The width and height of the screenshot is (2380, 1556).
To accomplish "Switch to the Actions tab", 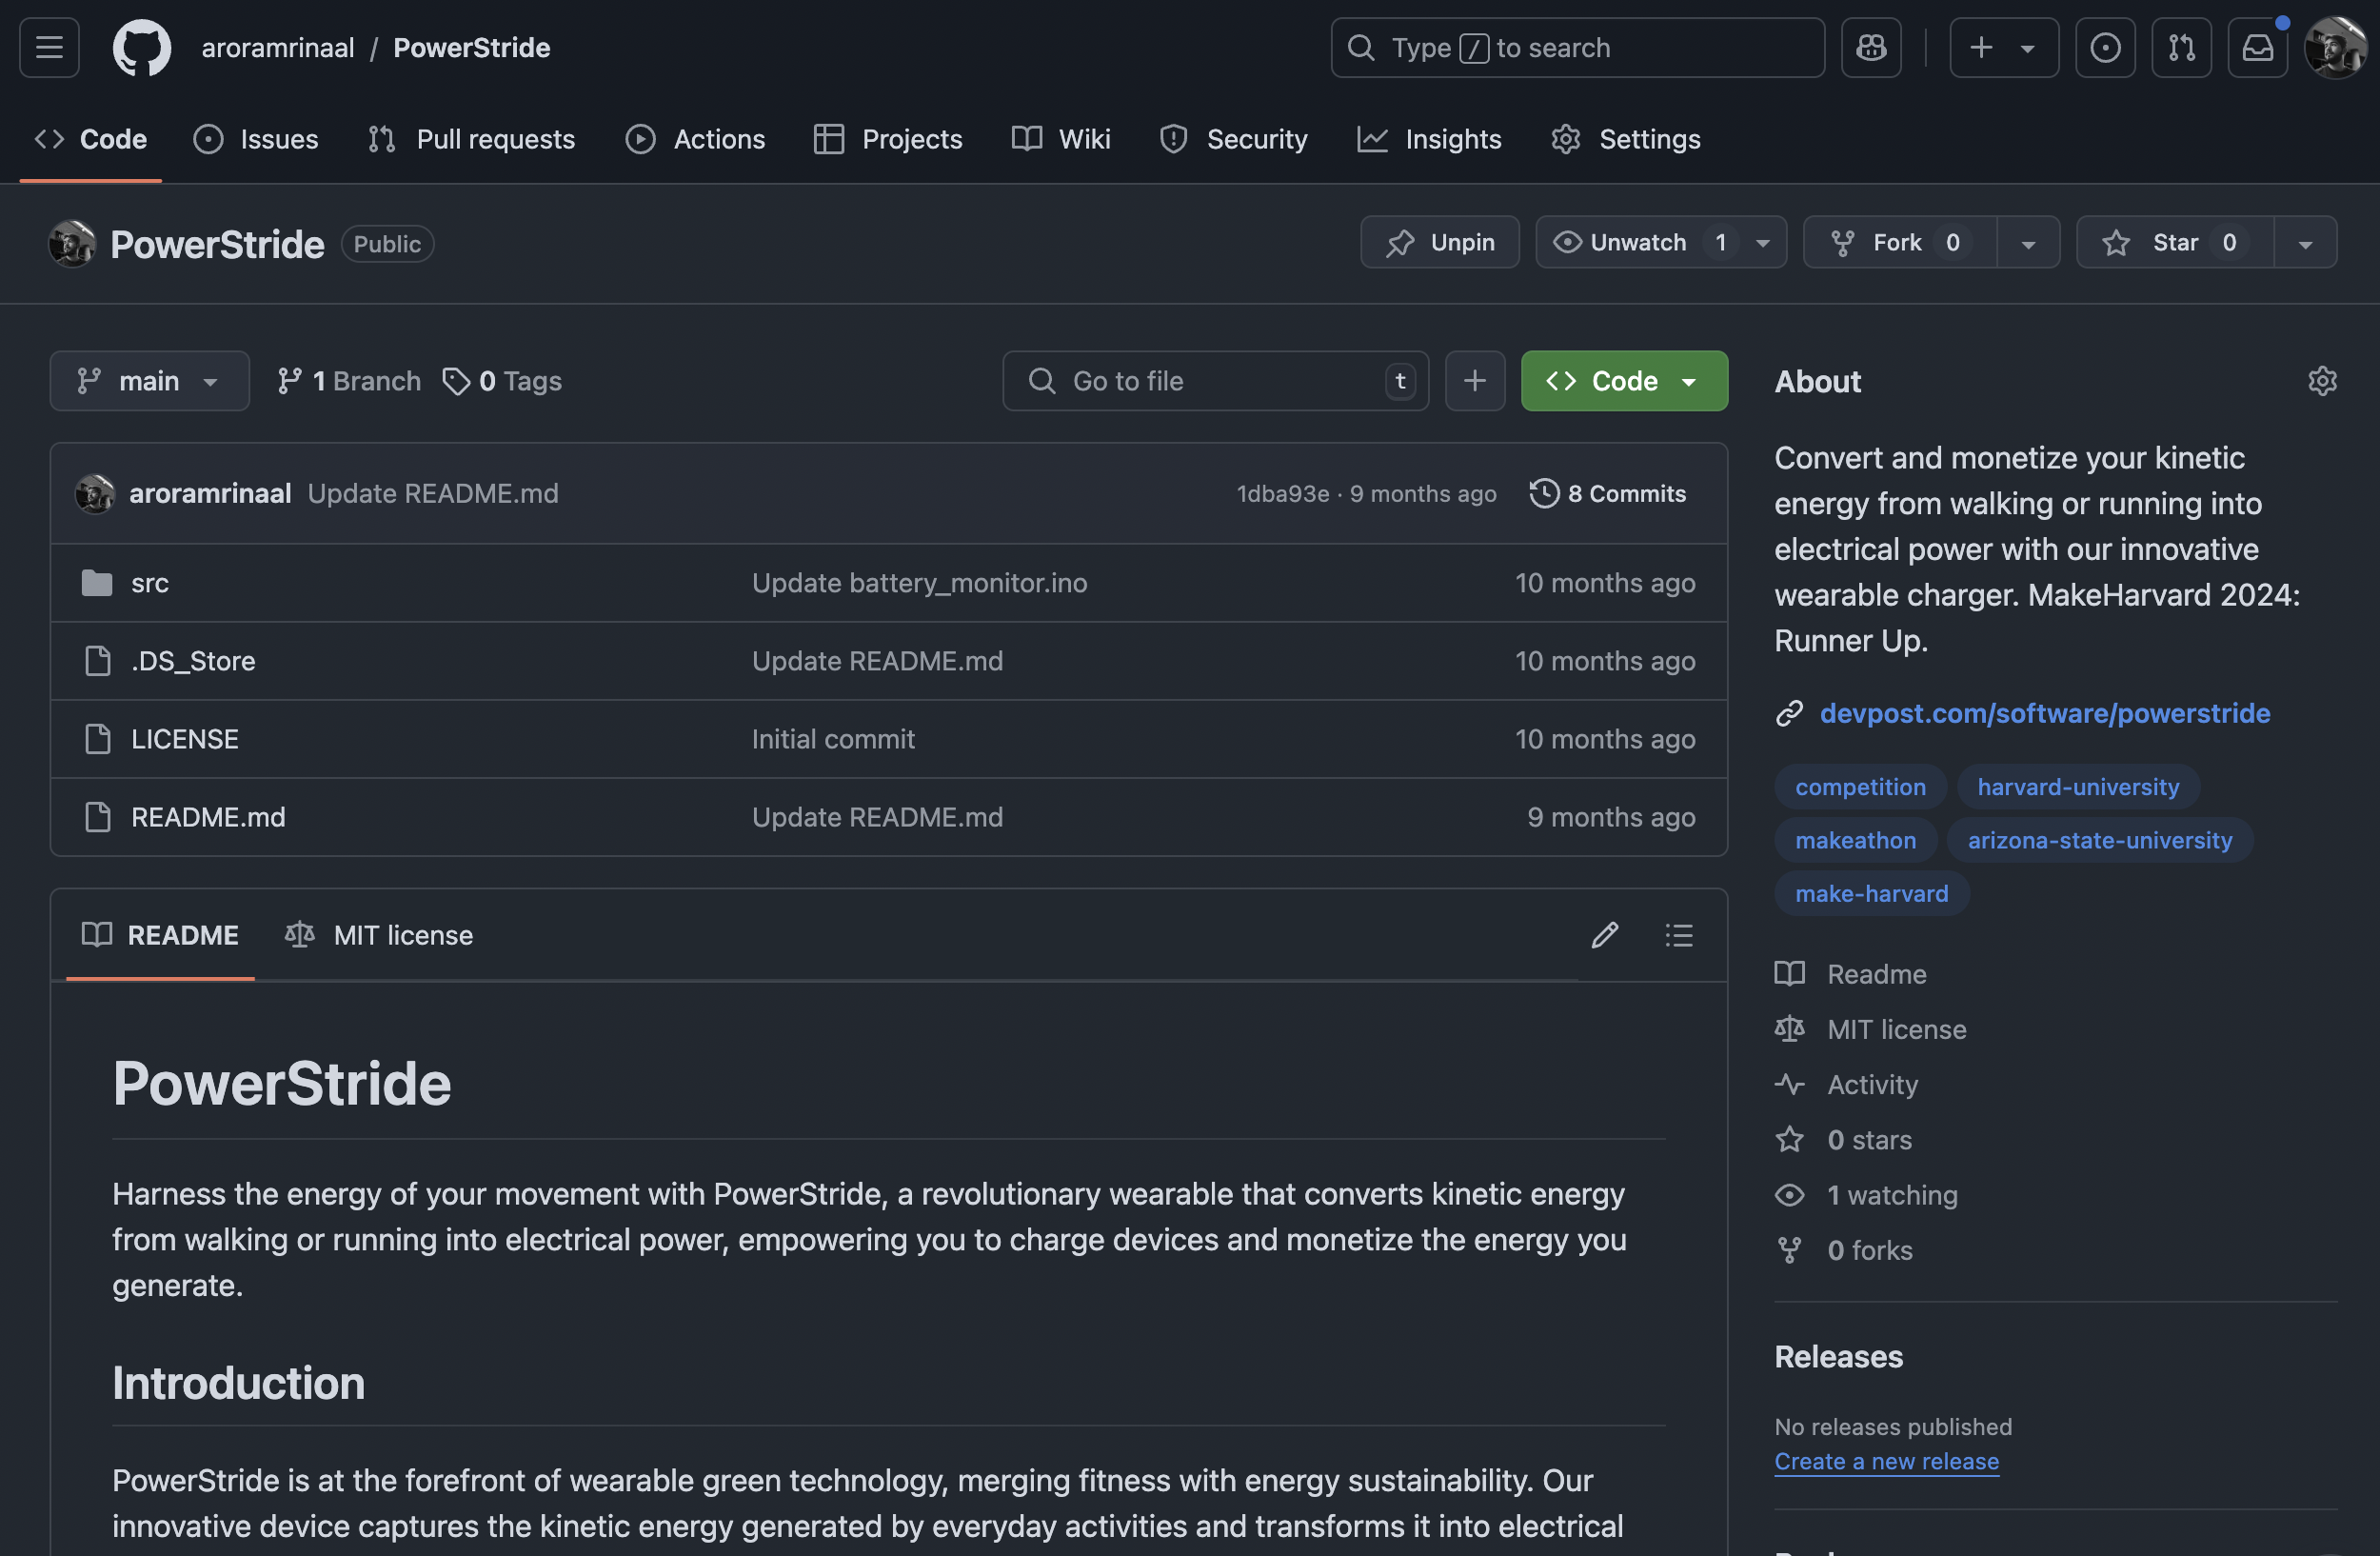I will point(696,139).
